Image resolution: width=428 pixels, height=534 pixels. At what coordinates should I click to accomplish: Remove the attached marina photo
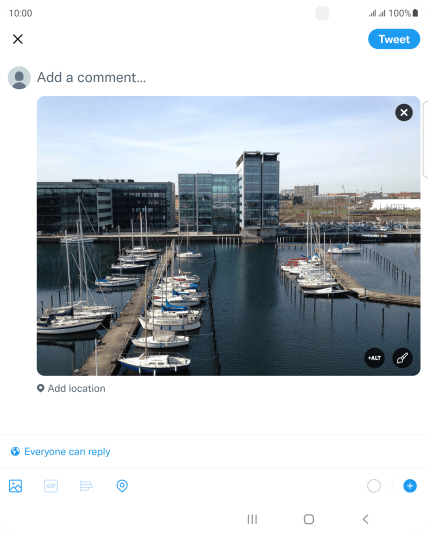pyautogui.click(x=404, y=113)
